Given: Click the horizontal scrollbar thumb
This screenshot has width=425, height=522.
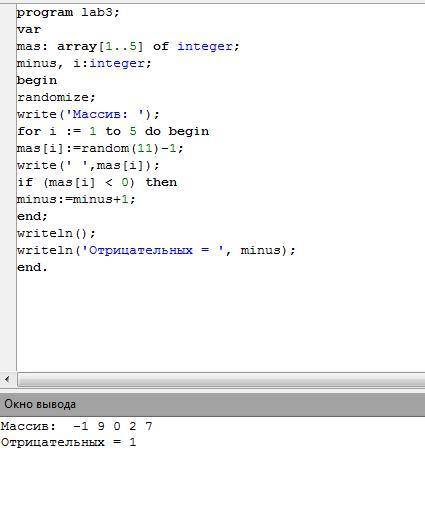Looking at the screenshot, I should coord(221,380).
